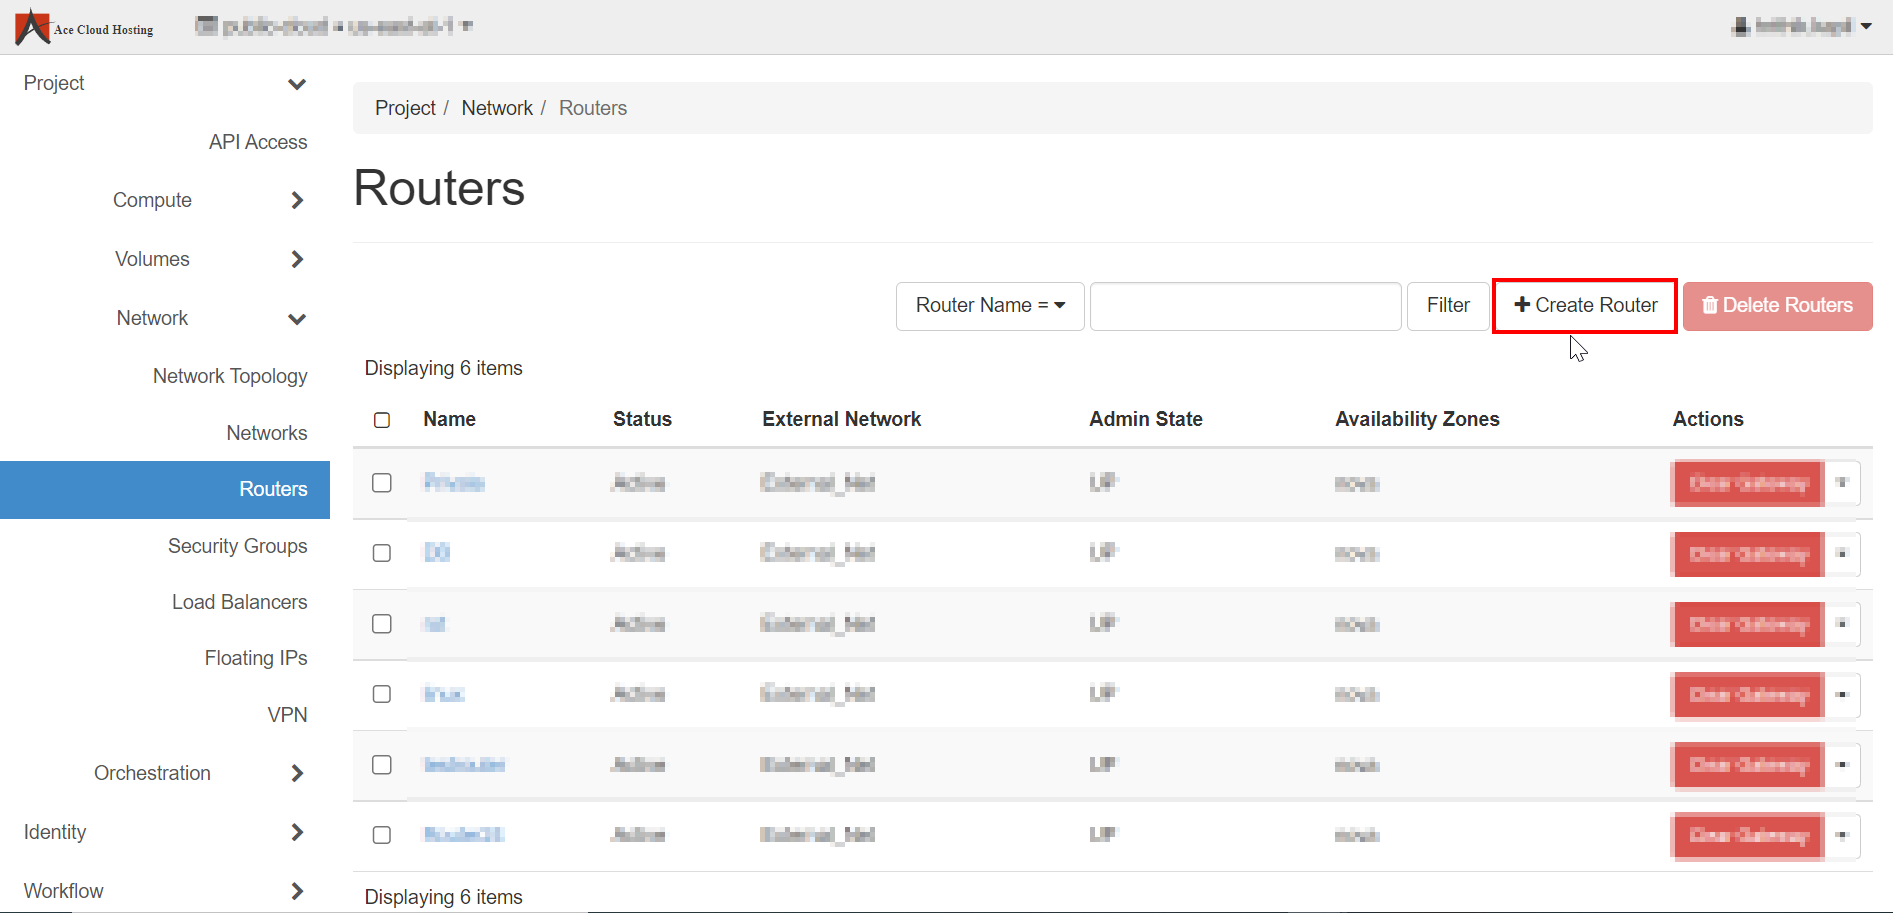Expand the Orchestration chevron arrow
This screenshot has height=913, width=1893.
click(x=296, y=774)
